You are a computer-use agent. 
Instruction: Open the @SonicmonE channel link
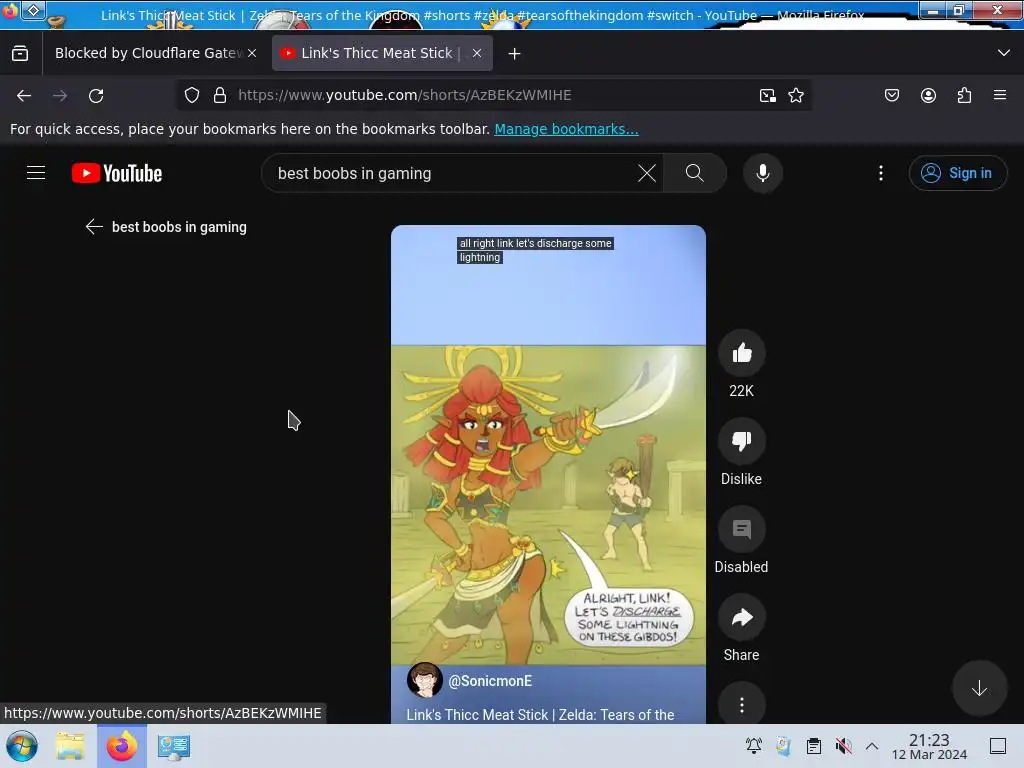pos(490,680)
